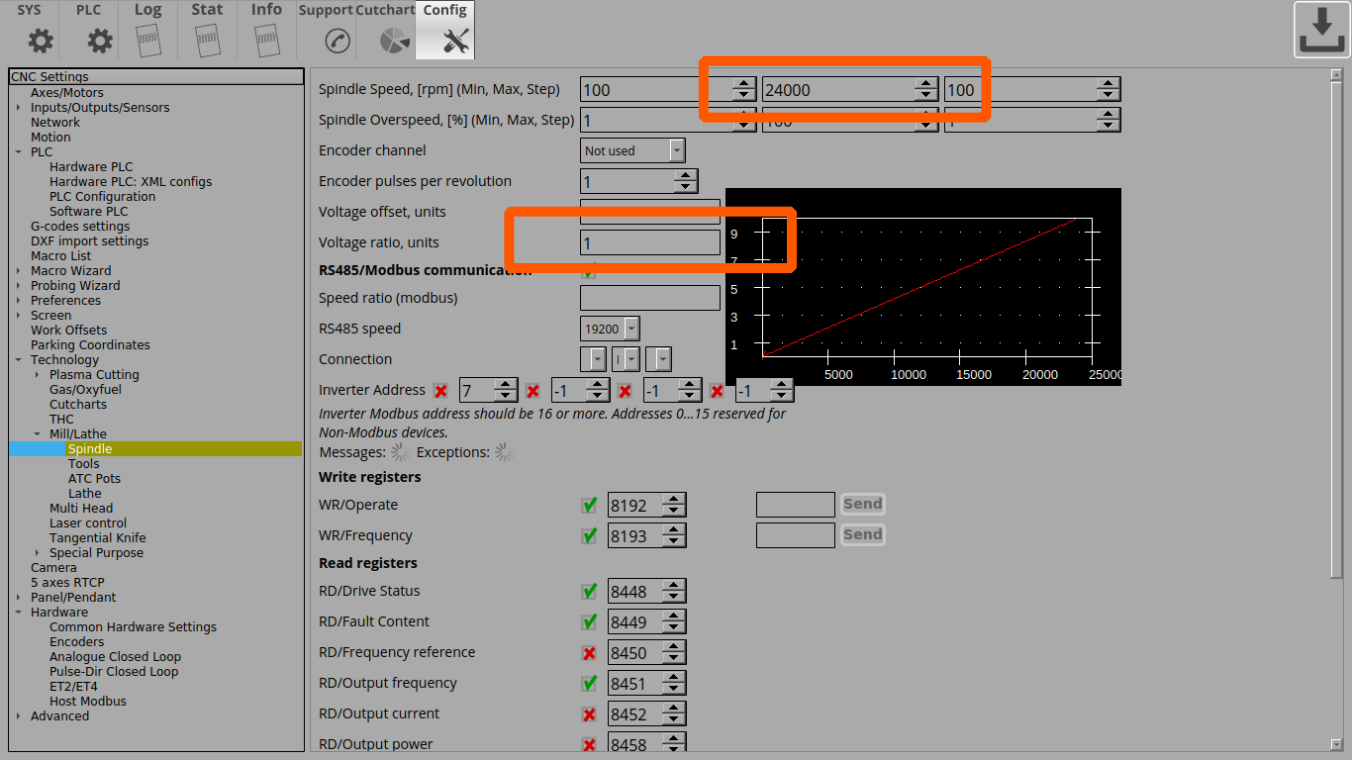
Task: Open the Log page icon
Action: click(147, 40)
